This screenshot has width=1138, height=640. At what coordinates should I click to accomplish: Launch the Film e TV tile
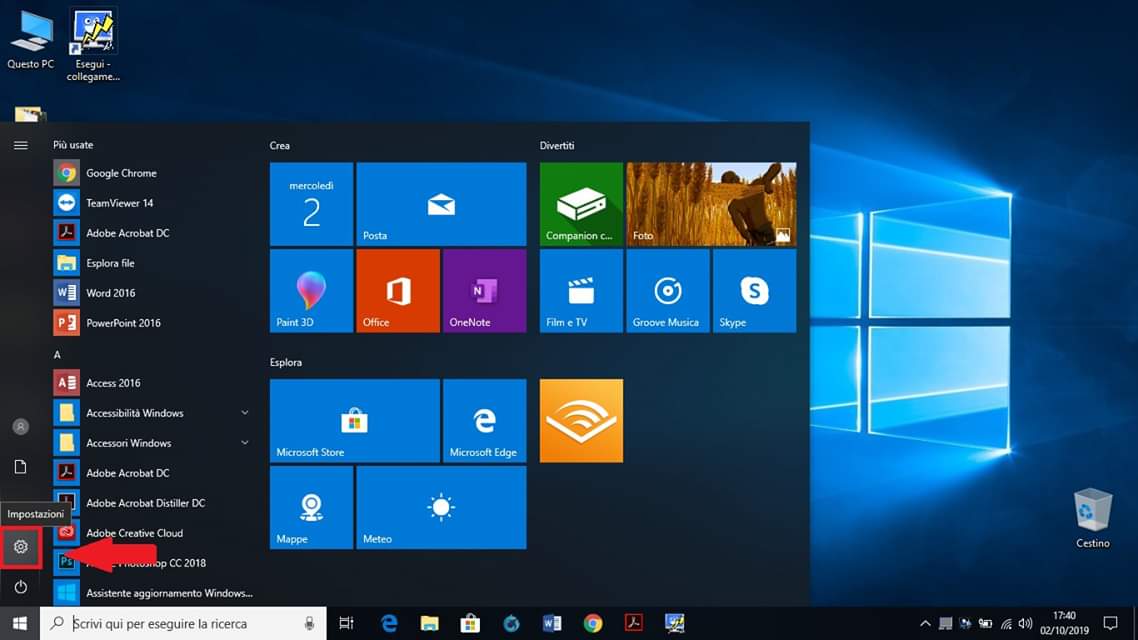pyautogui.click(x=581, y=291)
